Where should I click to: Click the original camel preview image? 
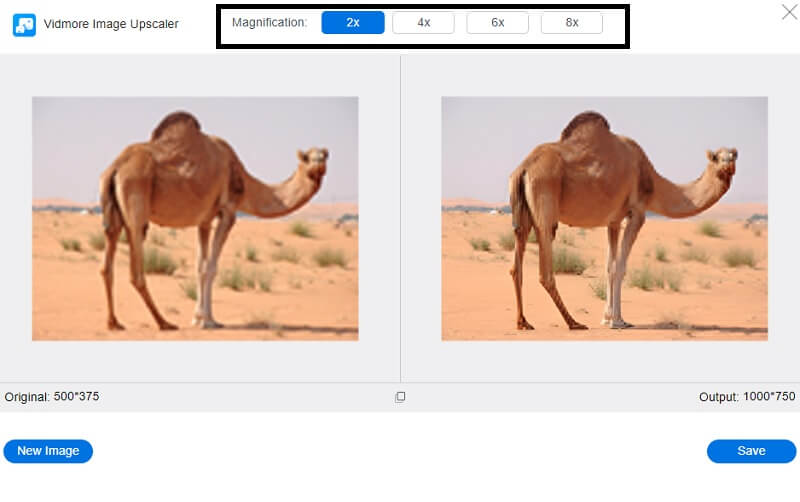(x=195, y=218)
